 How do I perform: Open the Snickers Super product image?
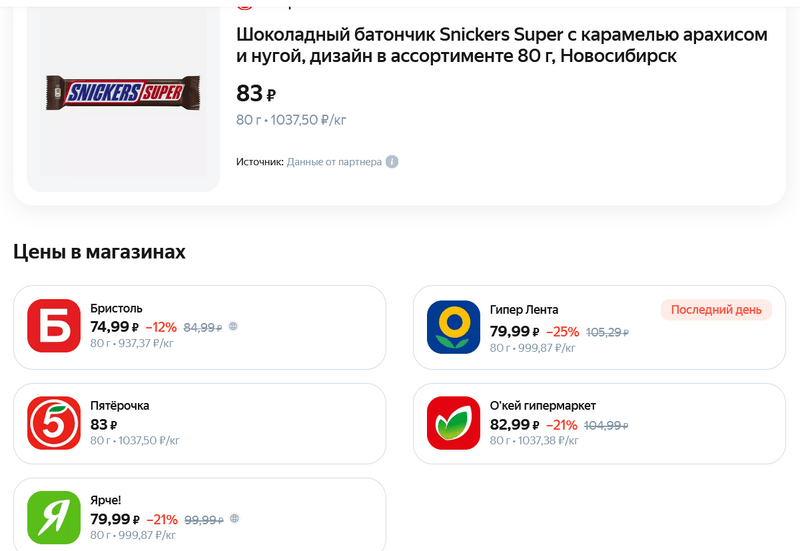click(x=122, y=93)
